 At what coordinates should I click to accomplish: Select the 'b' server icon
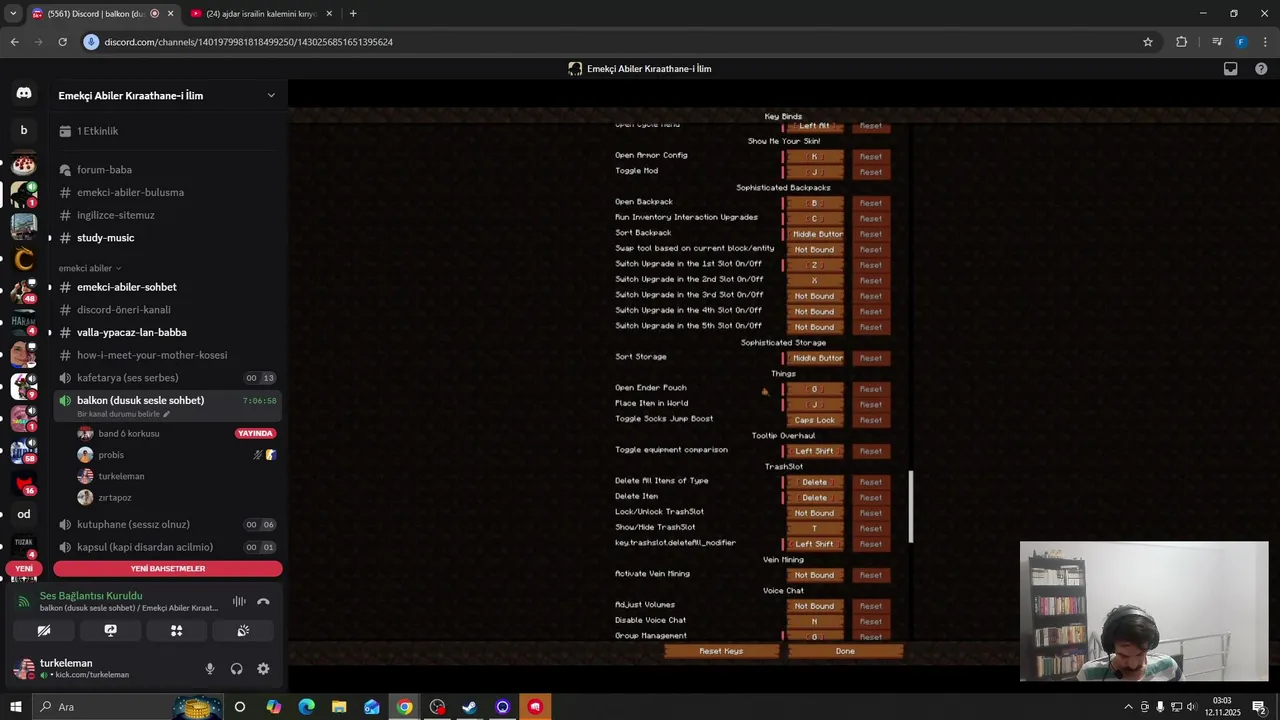coord(24,130)
